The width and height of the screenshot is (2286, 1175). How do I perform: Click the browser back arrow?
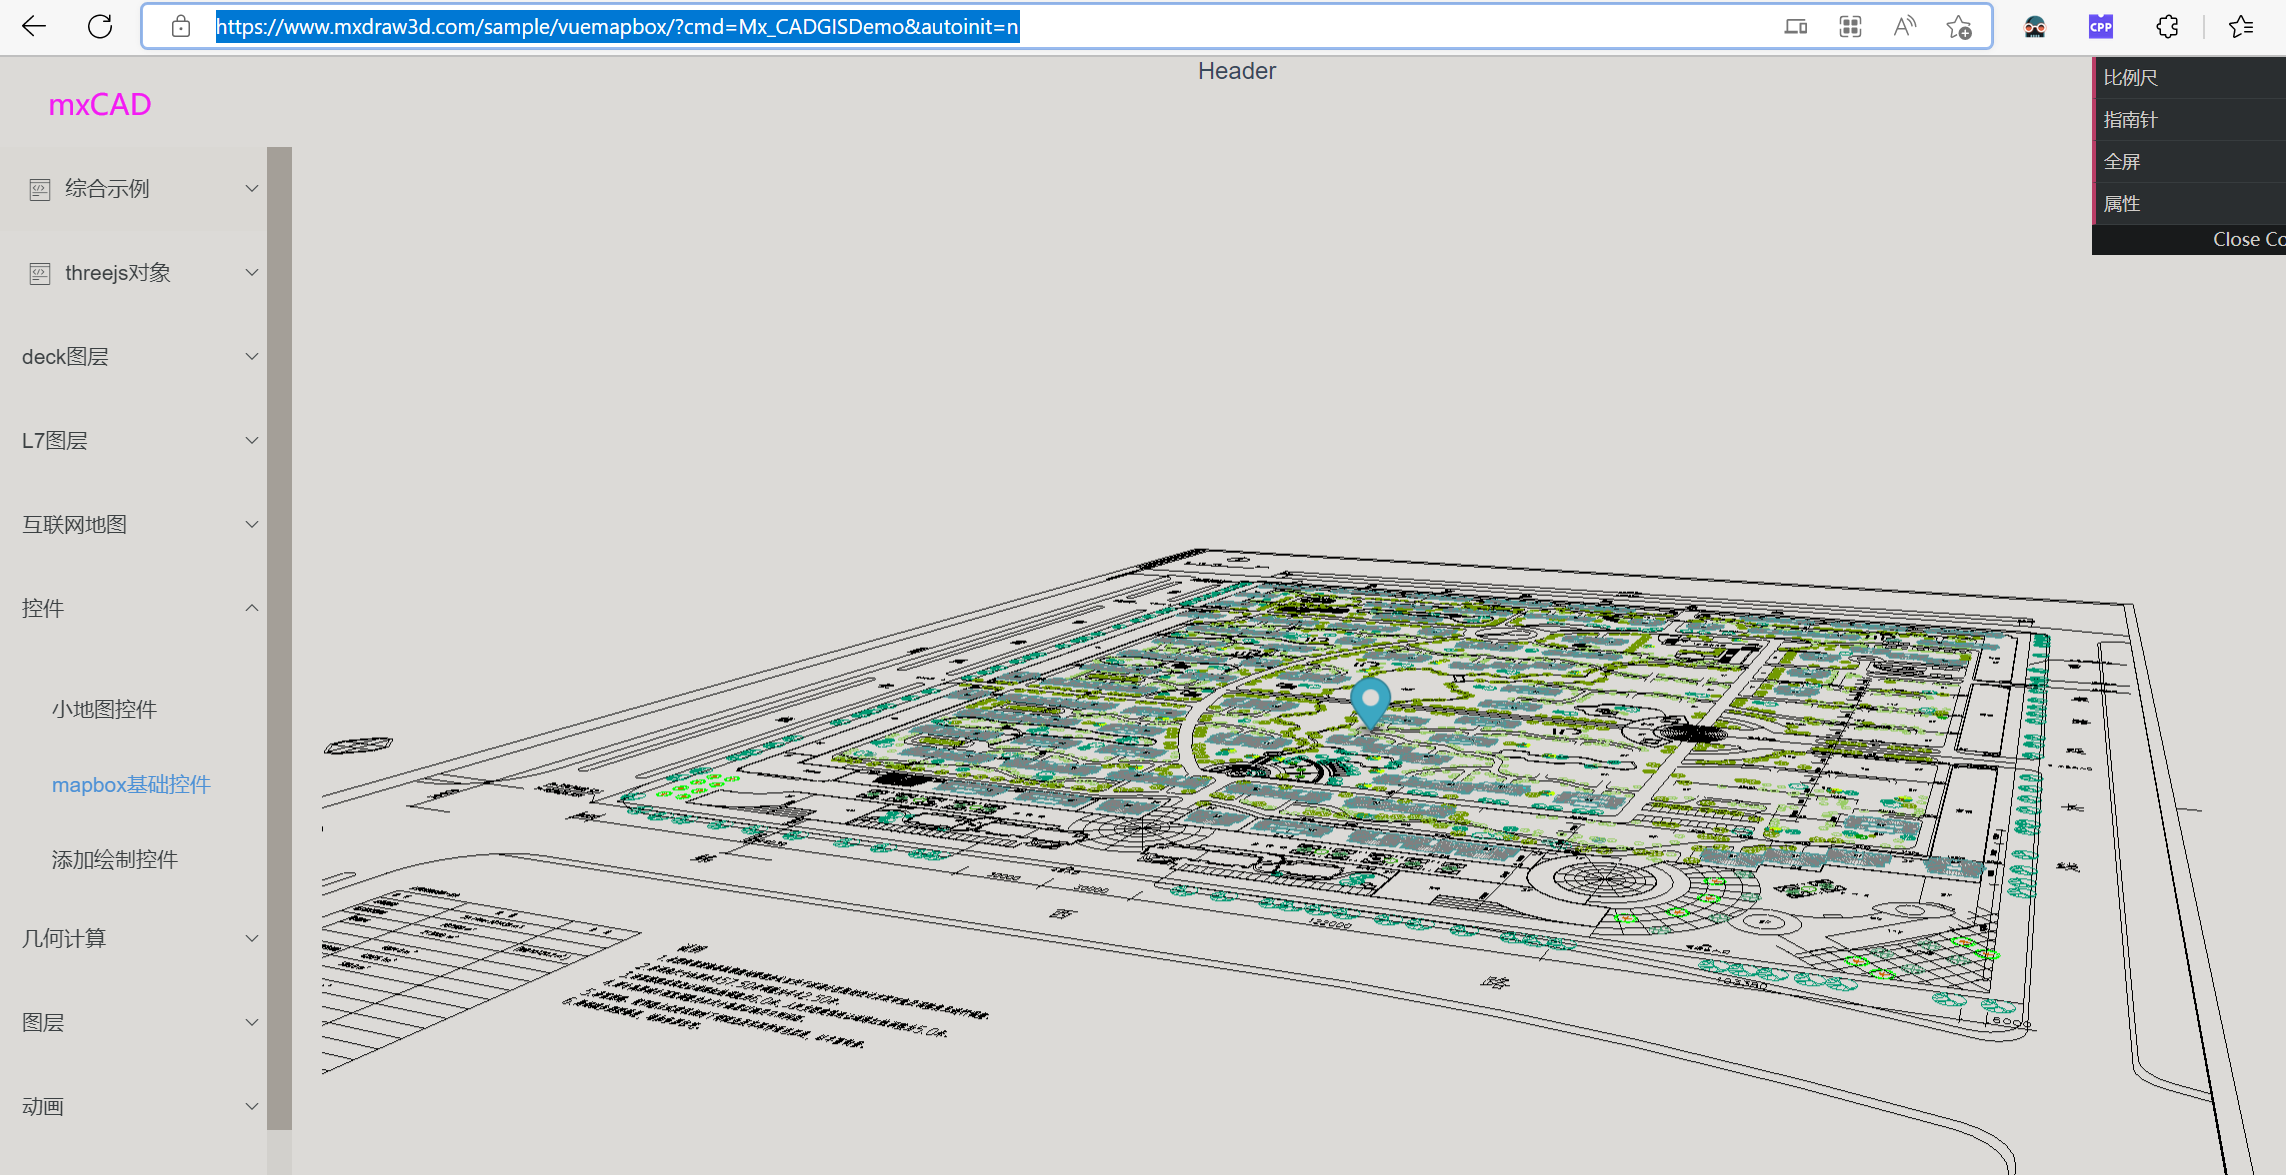tap(34, 27)
